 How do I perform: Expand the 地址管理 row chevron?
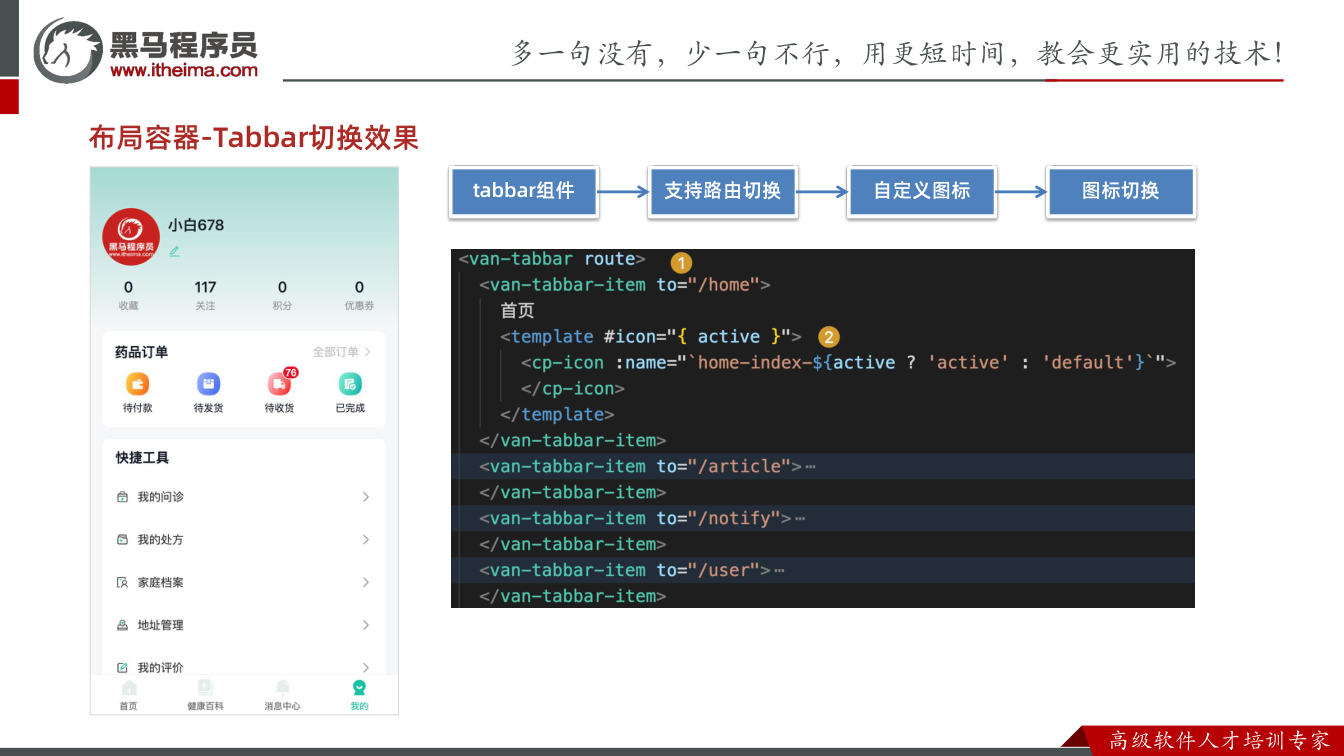(366, 626)
